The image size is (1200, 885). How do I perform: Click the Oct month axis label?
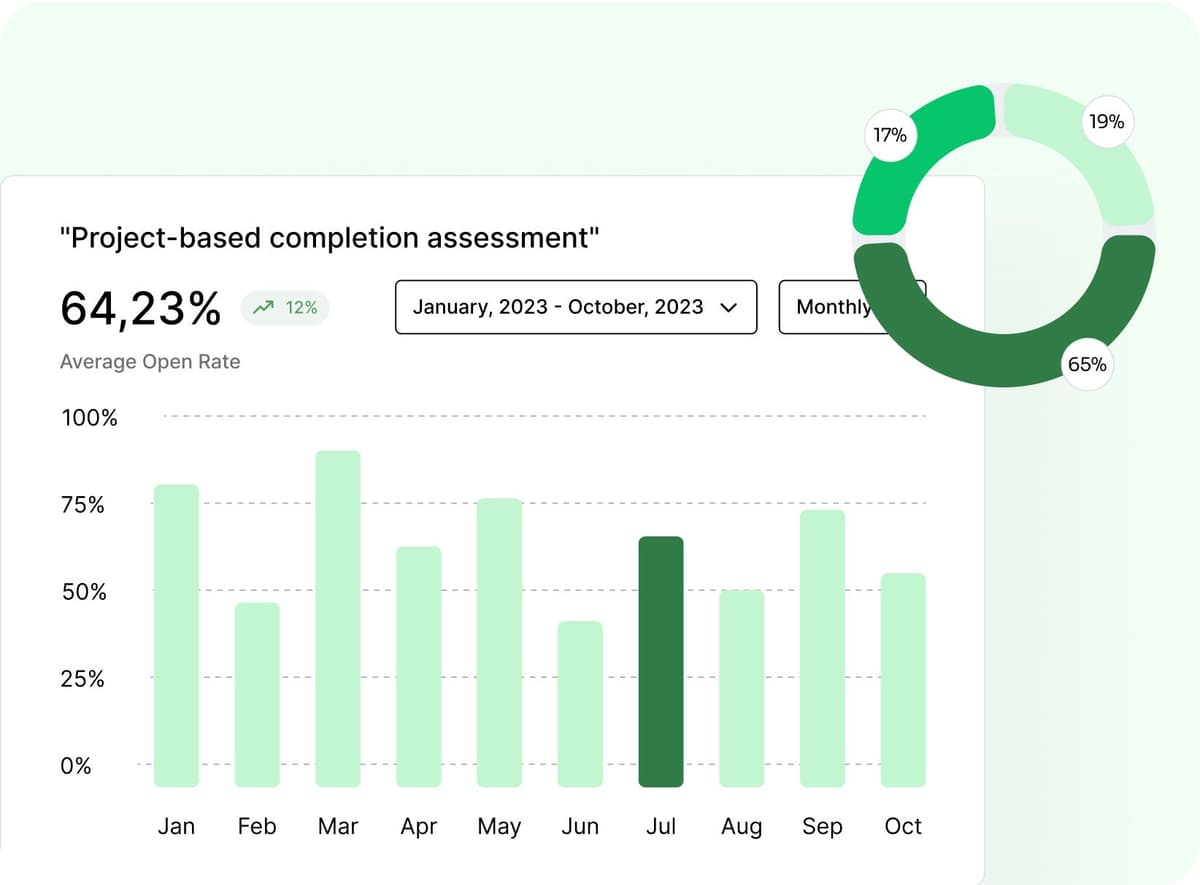(x=903, y=826)
